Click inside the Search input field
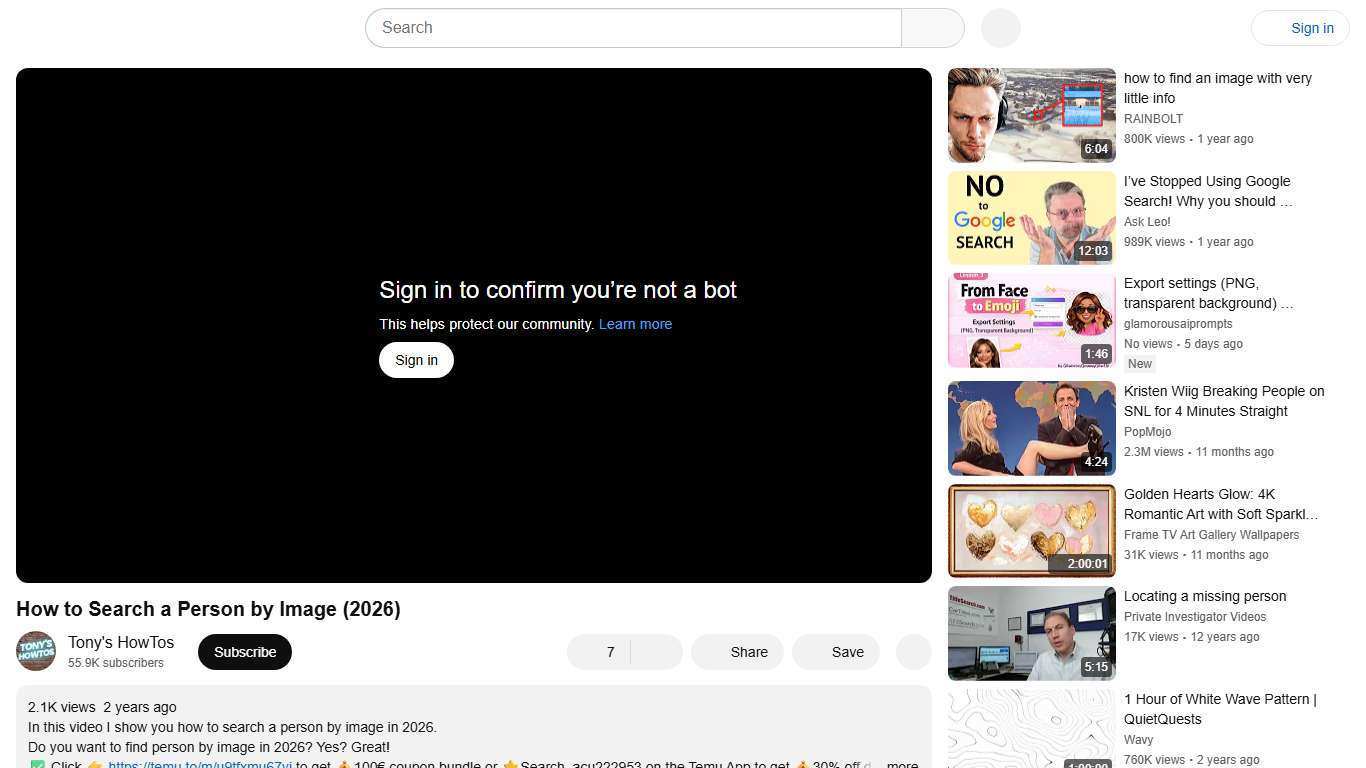 coord(632,27)
